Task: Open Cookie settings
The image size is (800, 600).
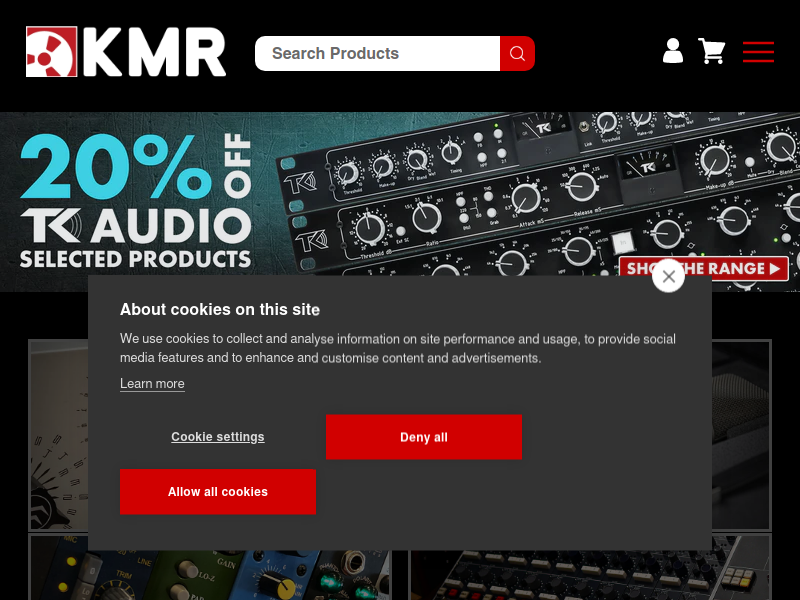Action: pos(218,437)
